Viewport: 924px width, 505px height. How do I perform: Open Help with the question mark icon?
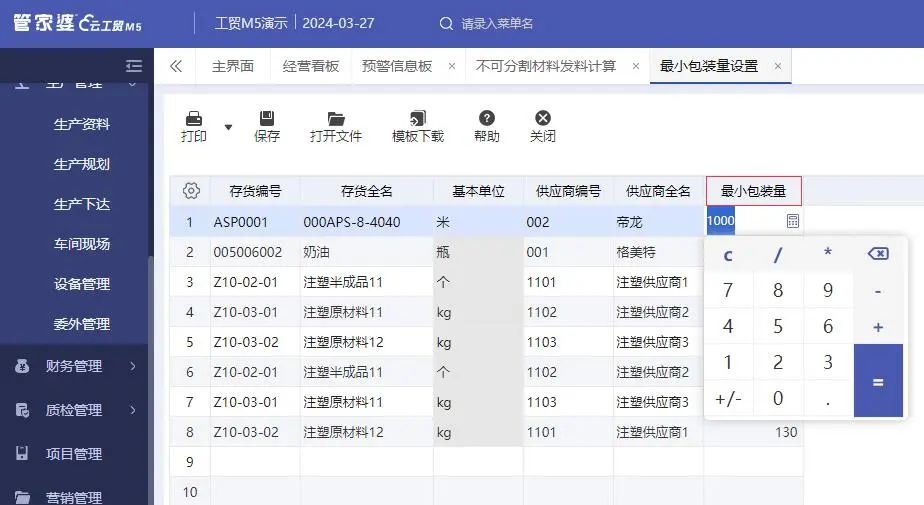487,118
